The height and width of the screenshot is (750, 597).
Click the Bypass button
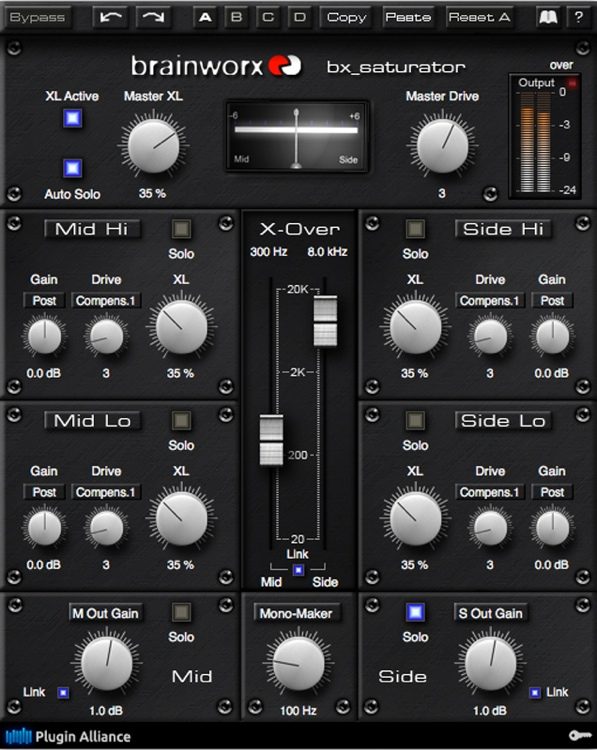tap(37, 17)
